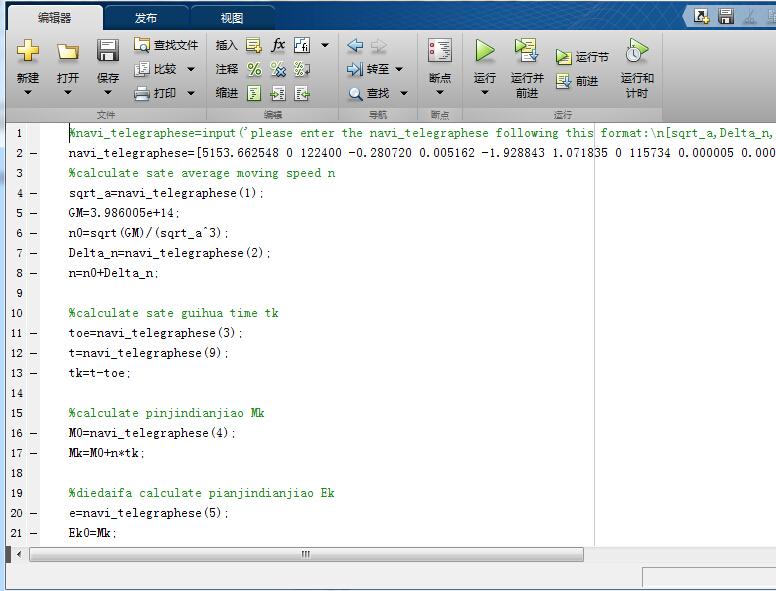Wrap comments with the third comment icon
Screen dimensions: 776x591
click(302, 69)
